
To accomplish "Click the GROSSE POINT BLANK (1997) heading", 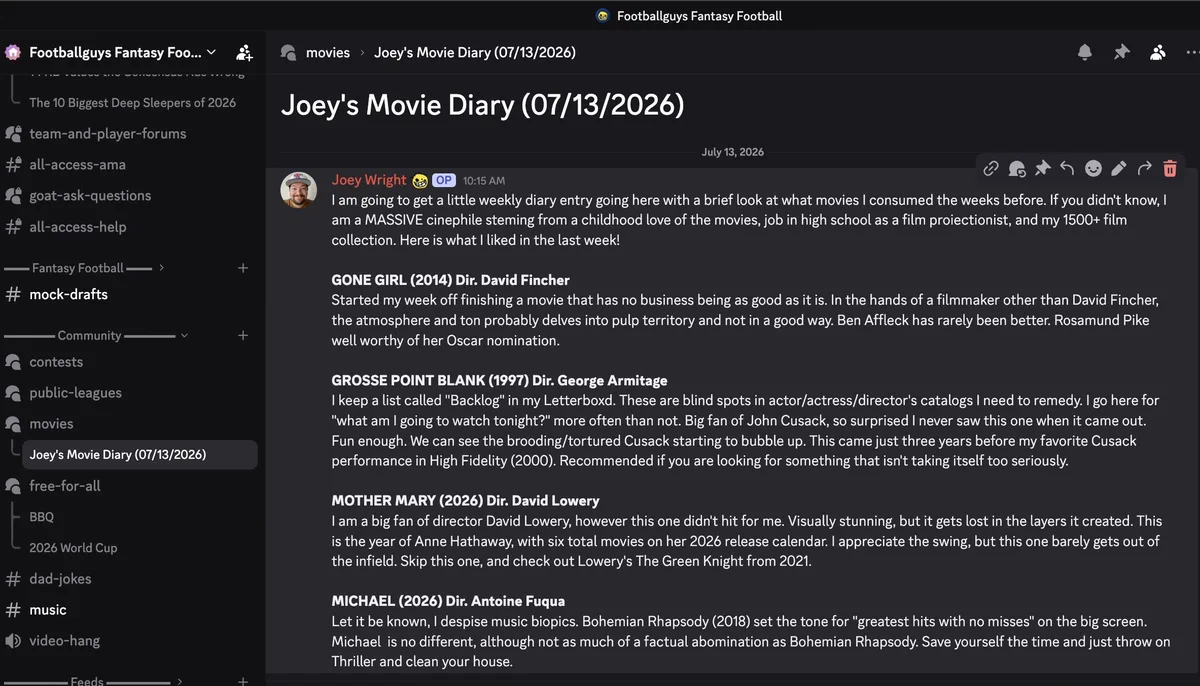I will tap(500, 380).
